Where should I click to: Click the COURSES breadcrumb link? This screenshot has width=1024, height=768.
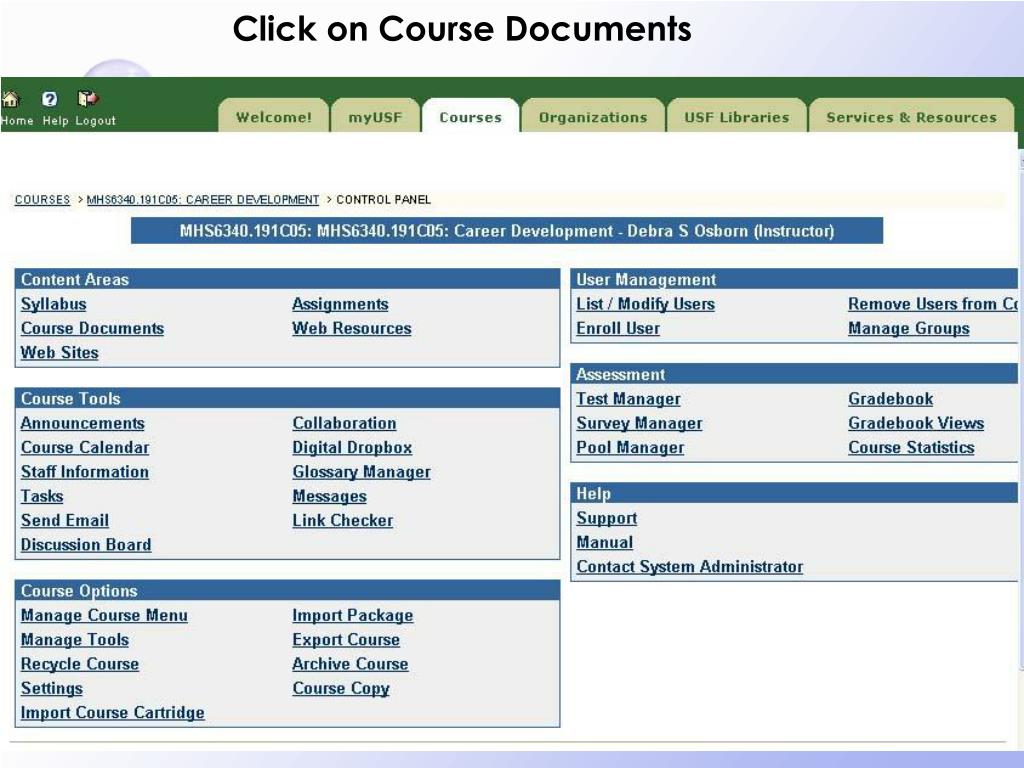pyautogui.click(x=42, y=200)
